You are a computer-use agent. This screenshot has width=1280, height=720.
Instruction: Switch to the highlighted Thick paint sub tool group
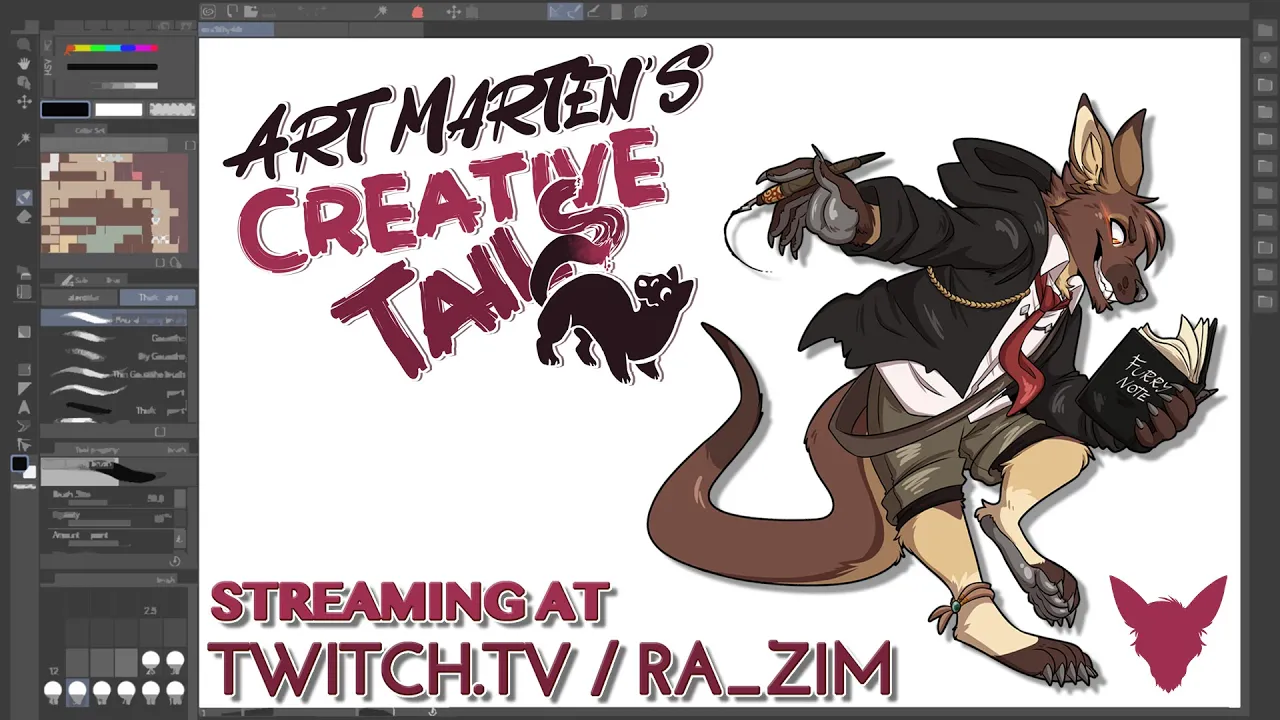coord(158,298)
